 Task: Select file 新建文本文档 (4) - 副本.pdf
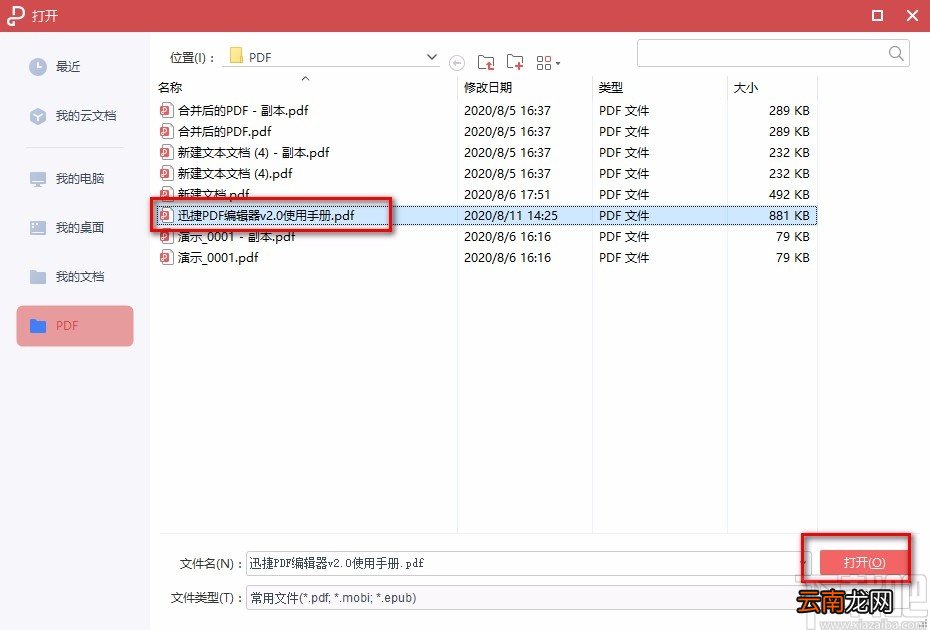pyautogui.click(x=253, y=152)
